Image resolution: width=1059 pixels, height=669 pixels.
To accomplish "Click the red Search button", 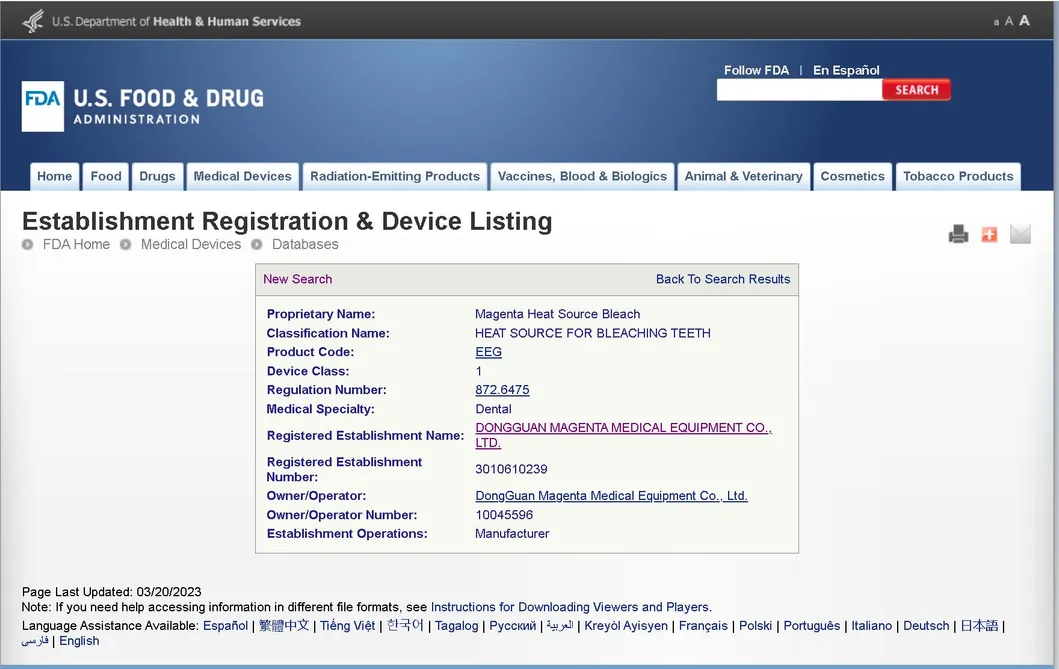I will [x=916, y=90].
